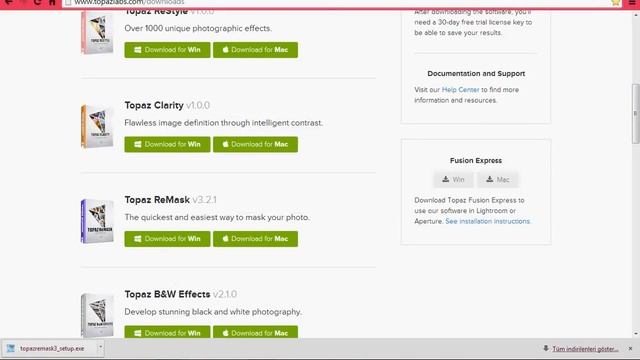
Task: Open the browser menu icon
Action: (x=631, y=2)
